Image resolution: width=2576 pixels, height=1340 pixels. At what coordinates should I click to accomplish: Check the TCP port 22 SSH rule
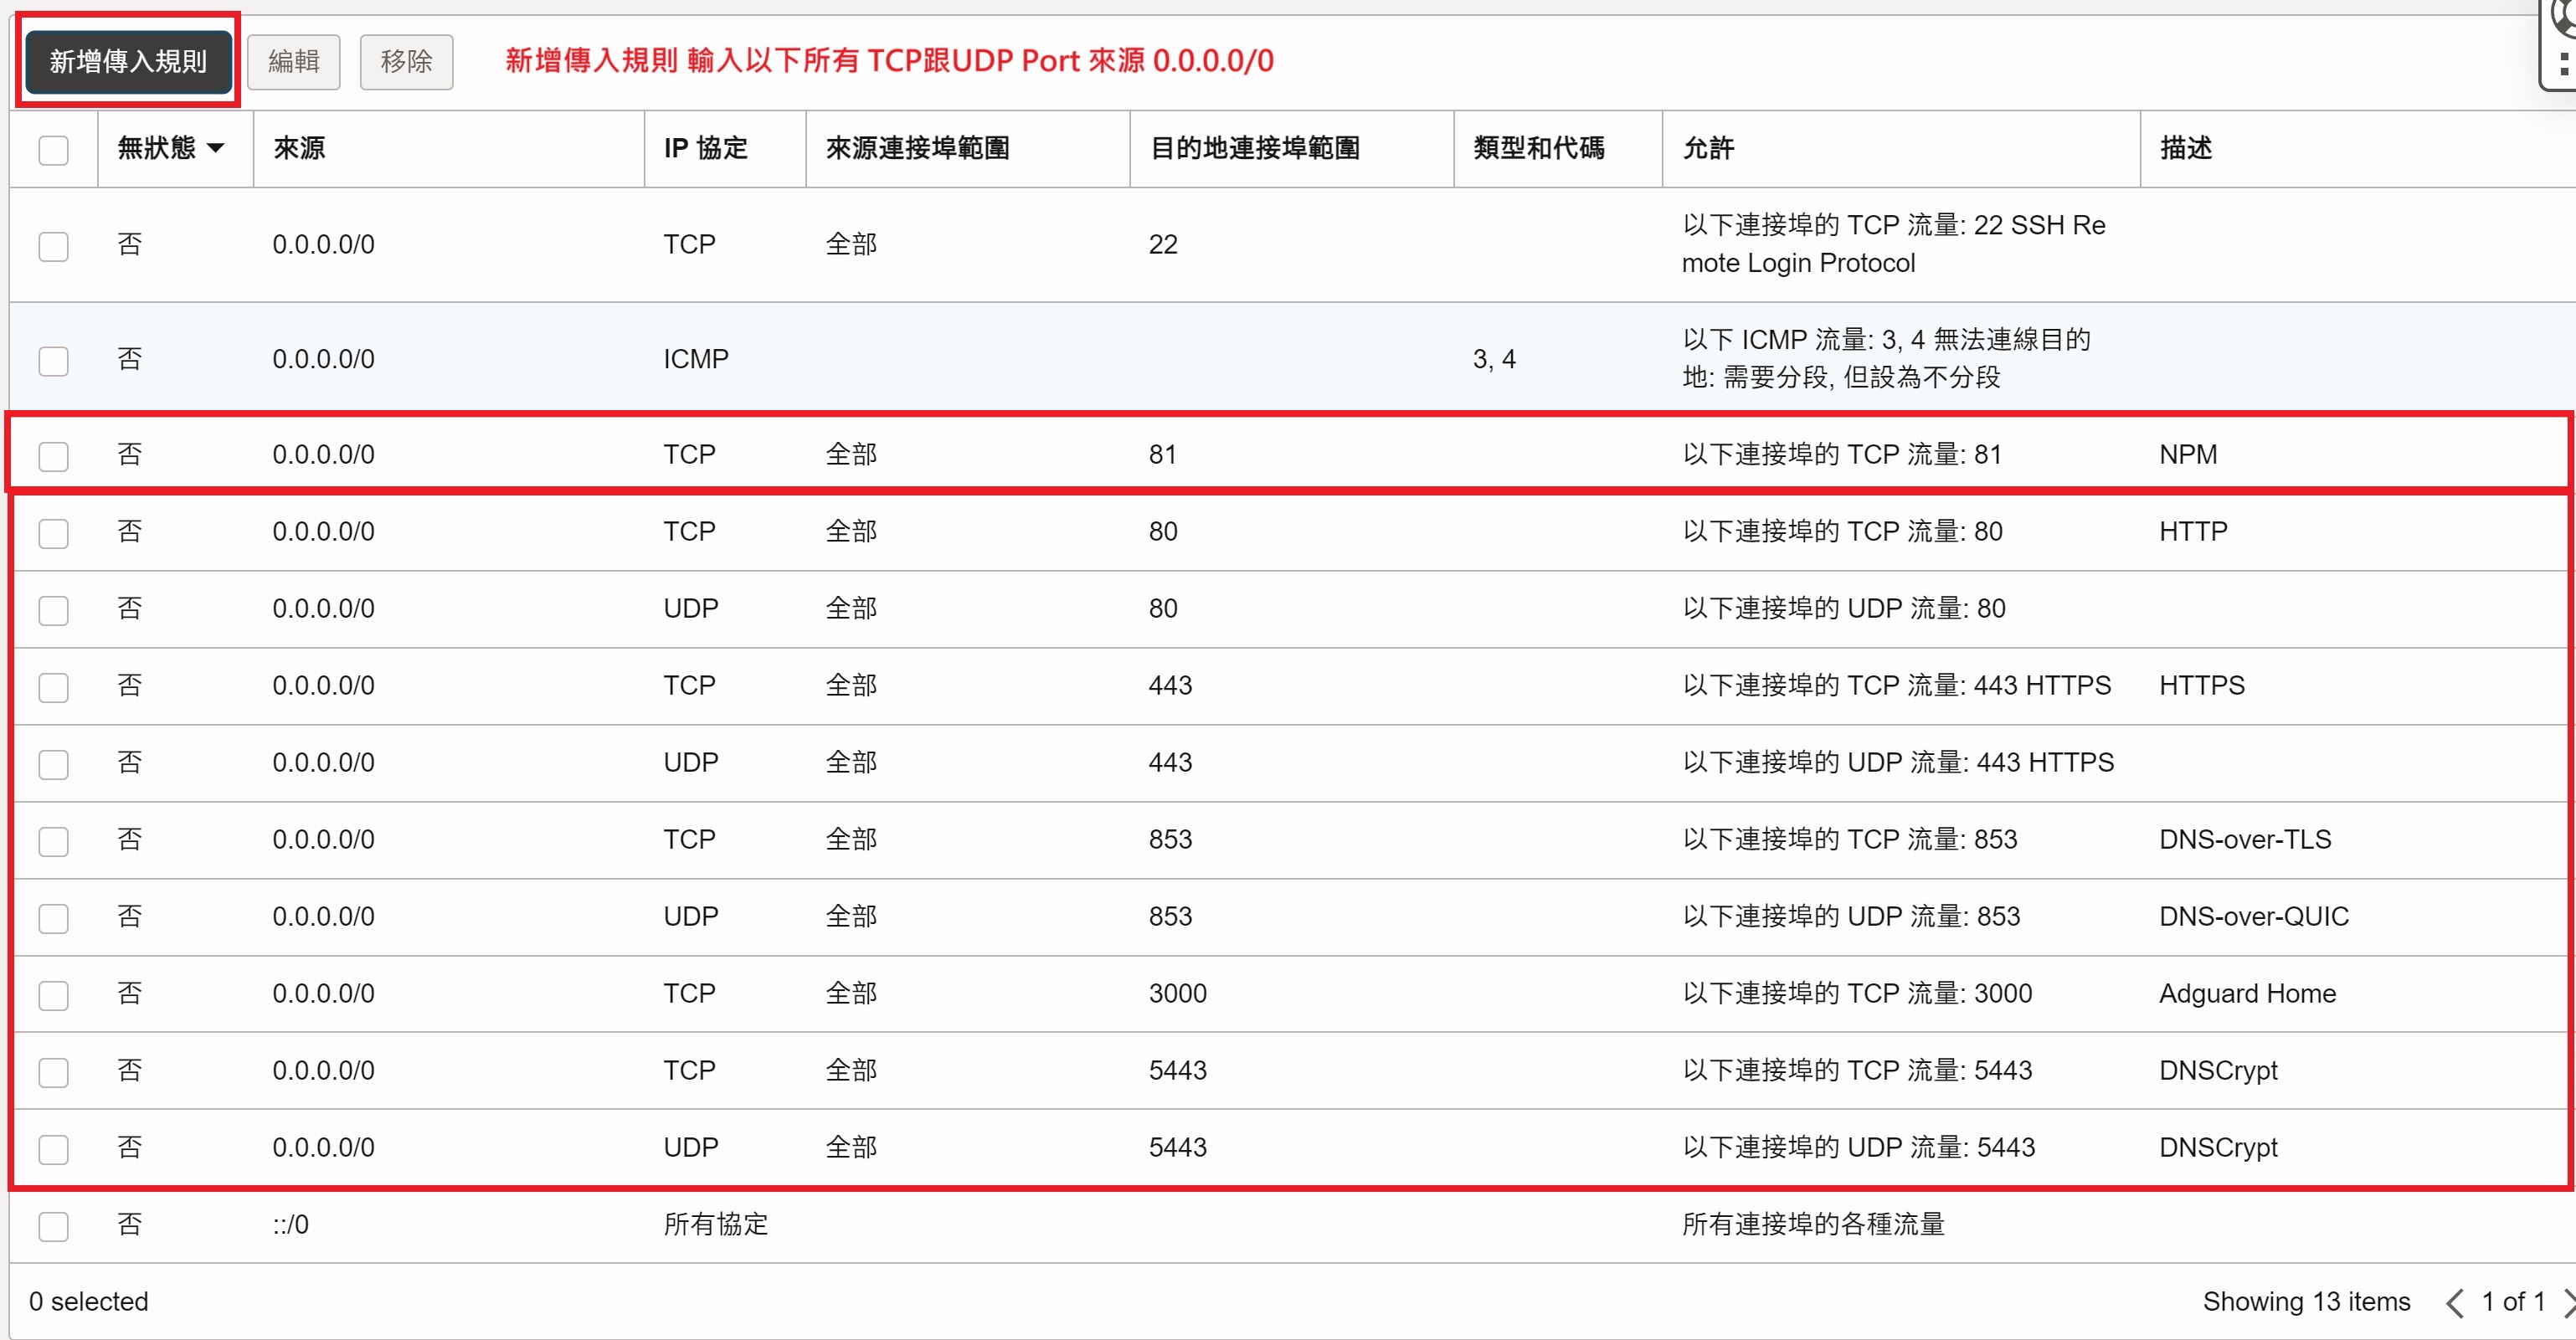point(54,246)
